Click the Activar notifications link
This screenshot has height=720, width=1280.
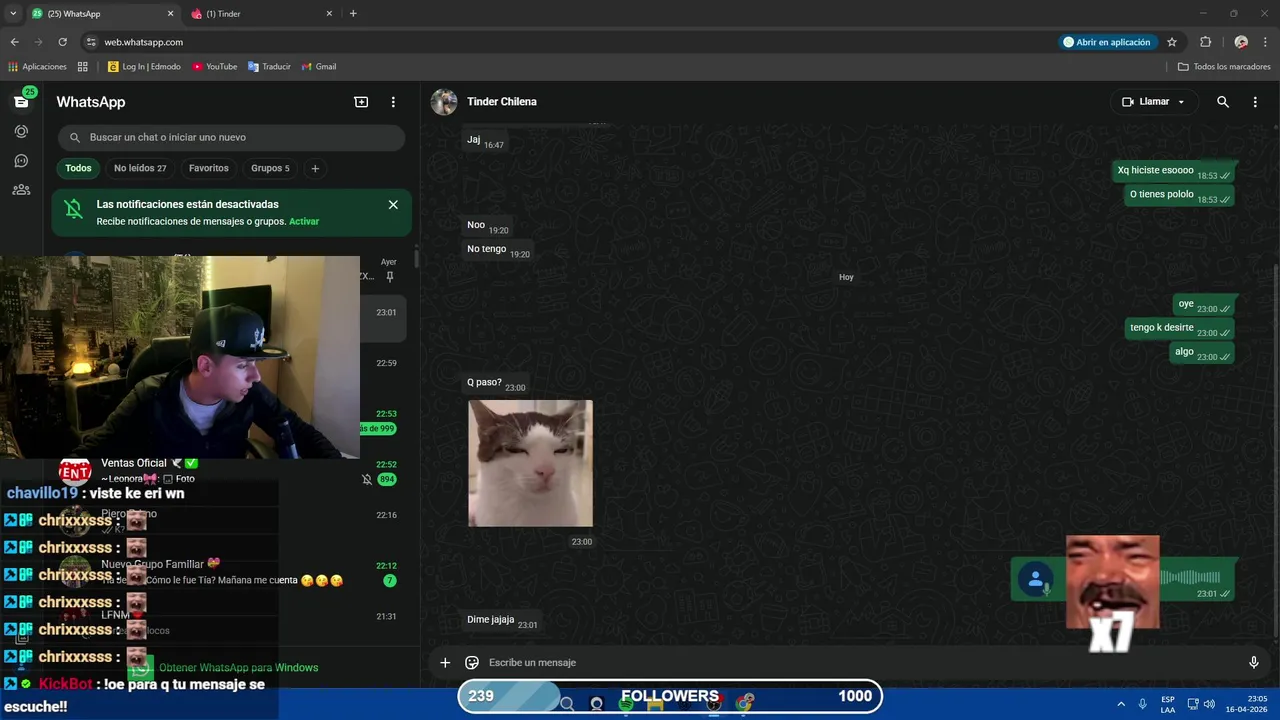click(304, 221)
